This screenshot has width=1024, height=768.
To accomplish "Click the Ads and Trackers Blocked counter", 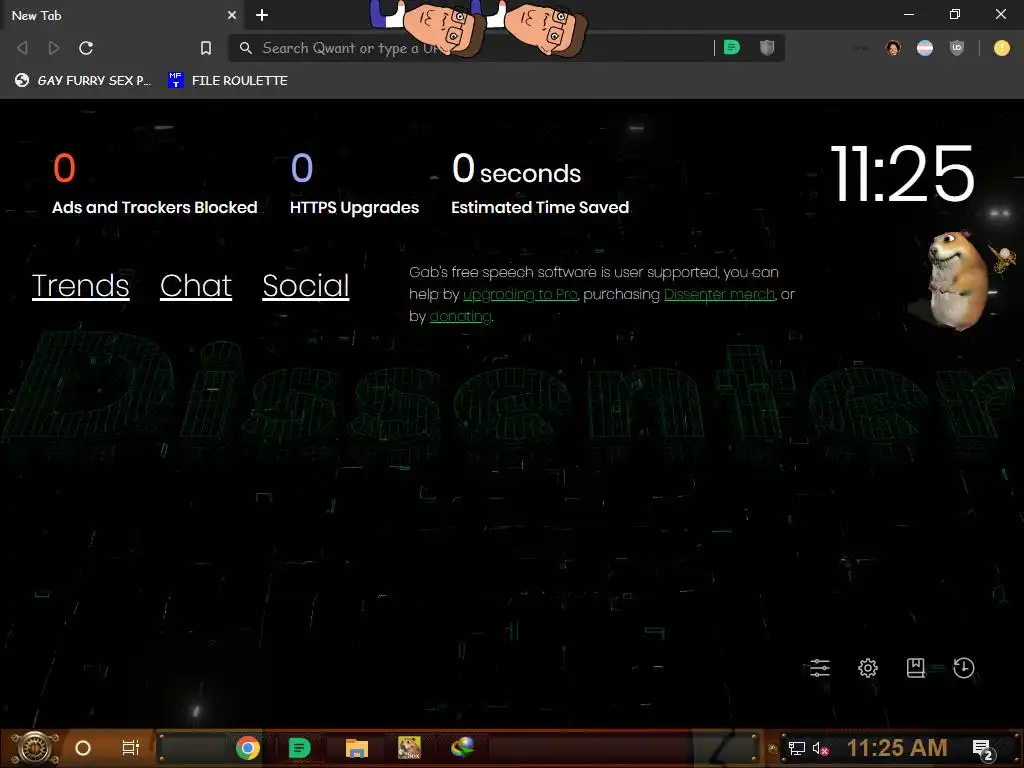I will [x=155, y=184].
